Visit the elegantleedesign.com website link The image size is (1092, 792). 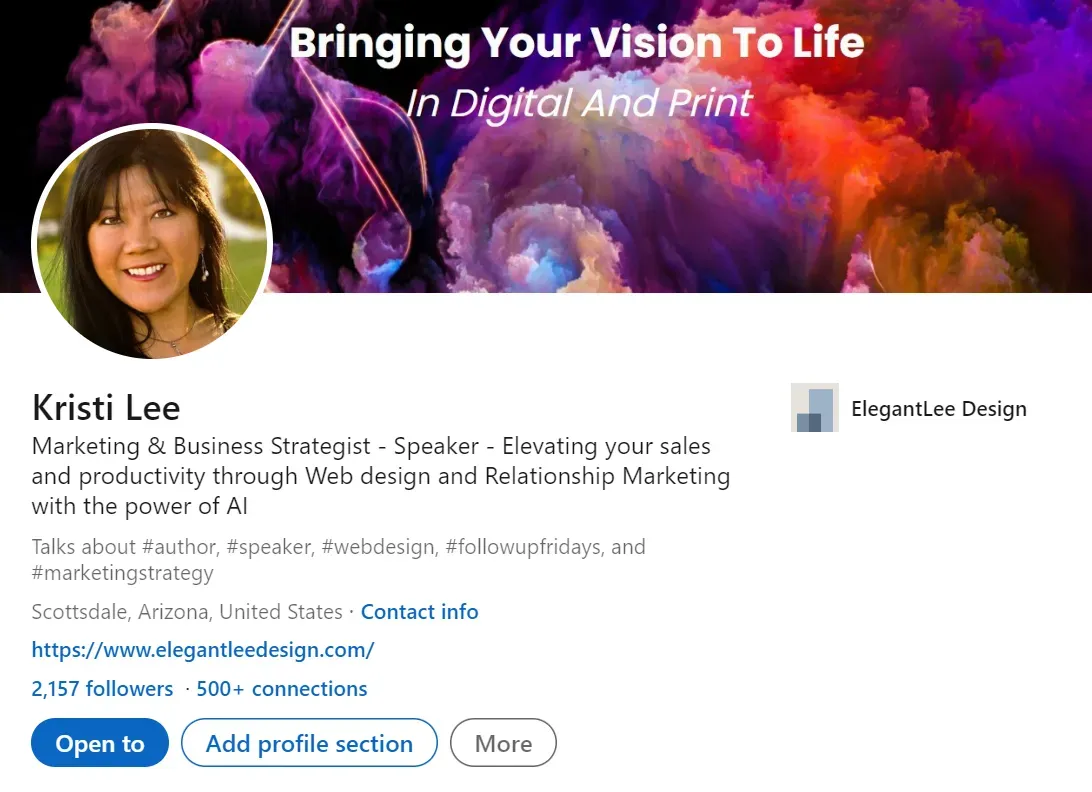[x=203, y=650]
